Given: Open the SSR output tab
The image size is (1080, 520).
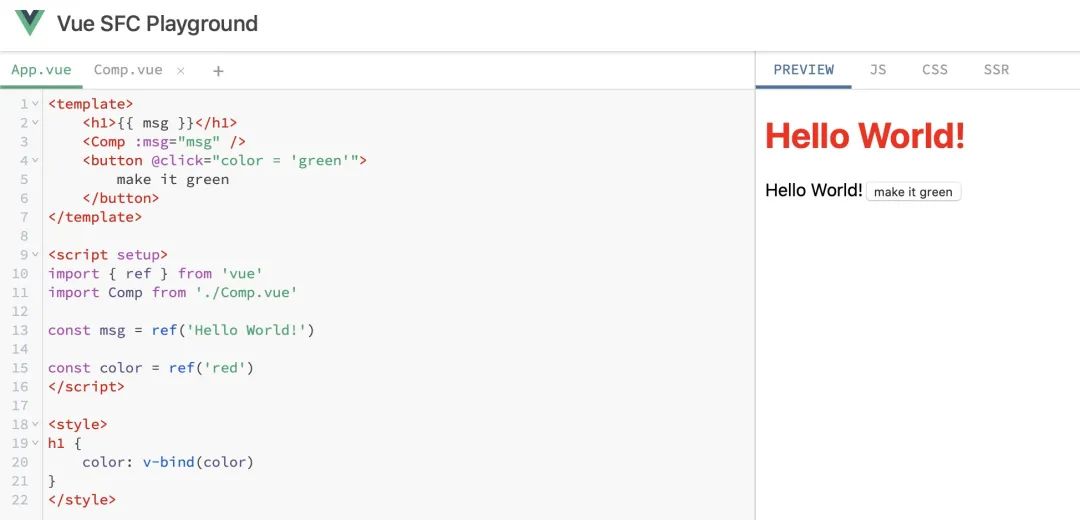Looking at the screenshot, I should (996, 70).
